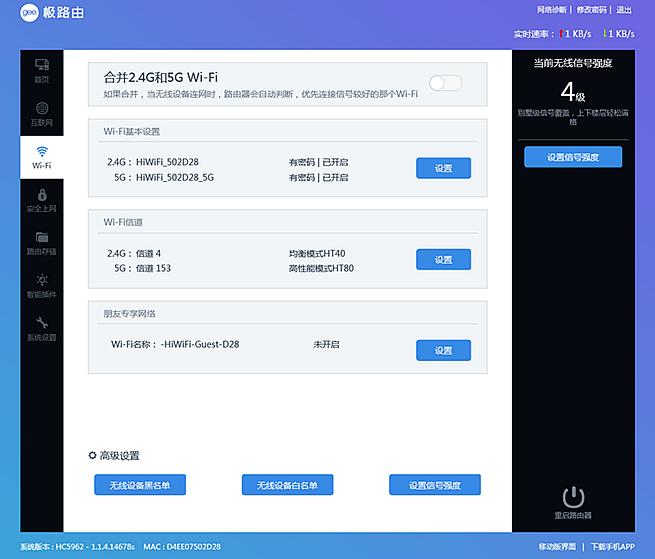Click the Wi-Fi信道 section title
Screen dimensions: 655x559
point(123,222)
